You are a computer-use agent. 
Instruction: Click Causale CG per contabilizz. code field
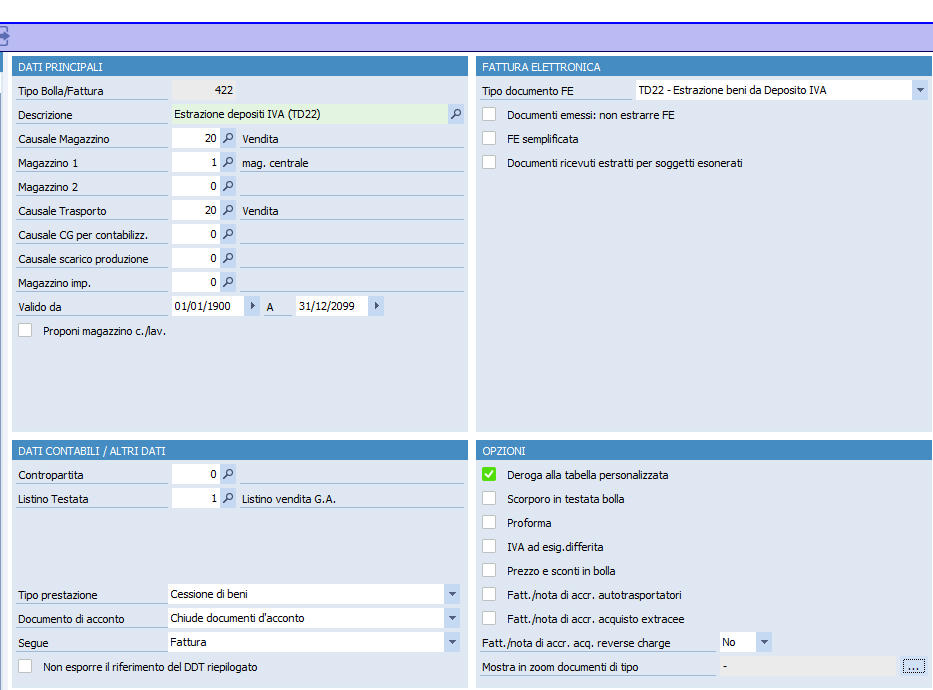tap(196, 234)
